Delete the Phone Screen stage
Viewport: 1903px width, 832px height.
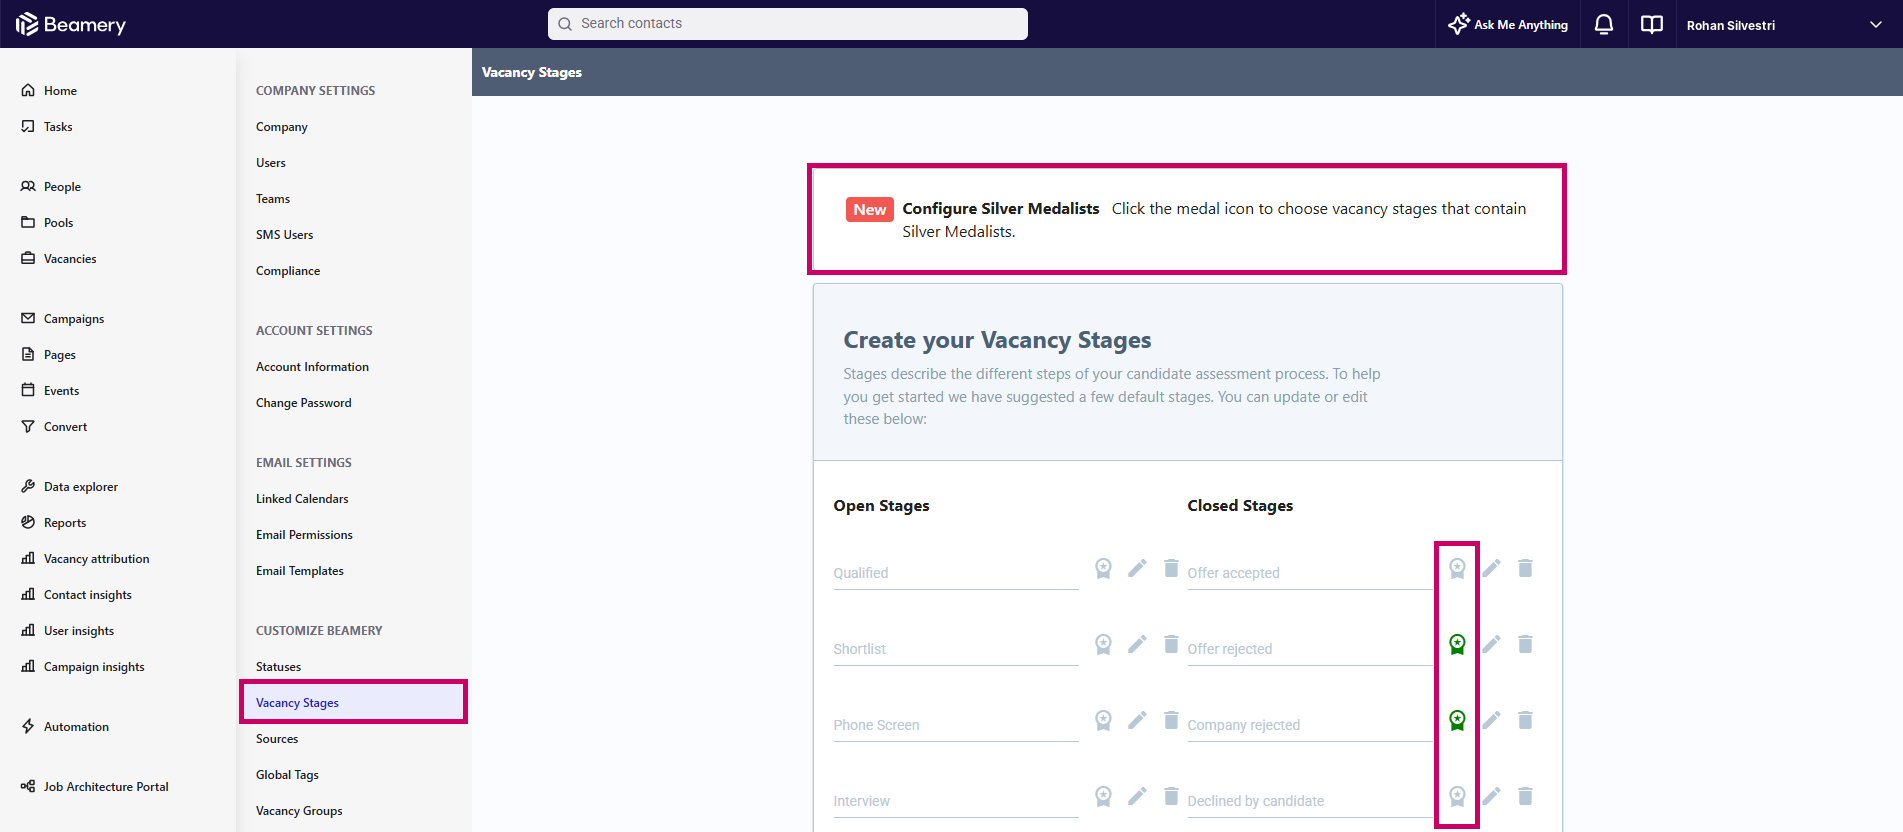click(1171, 720)
